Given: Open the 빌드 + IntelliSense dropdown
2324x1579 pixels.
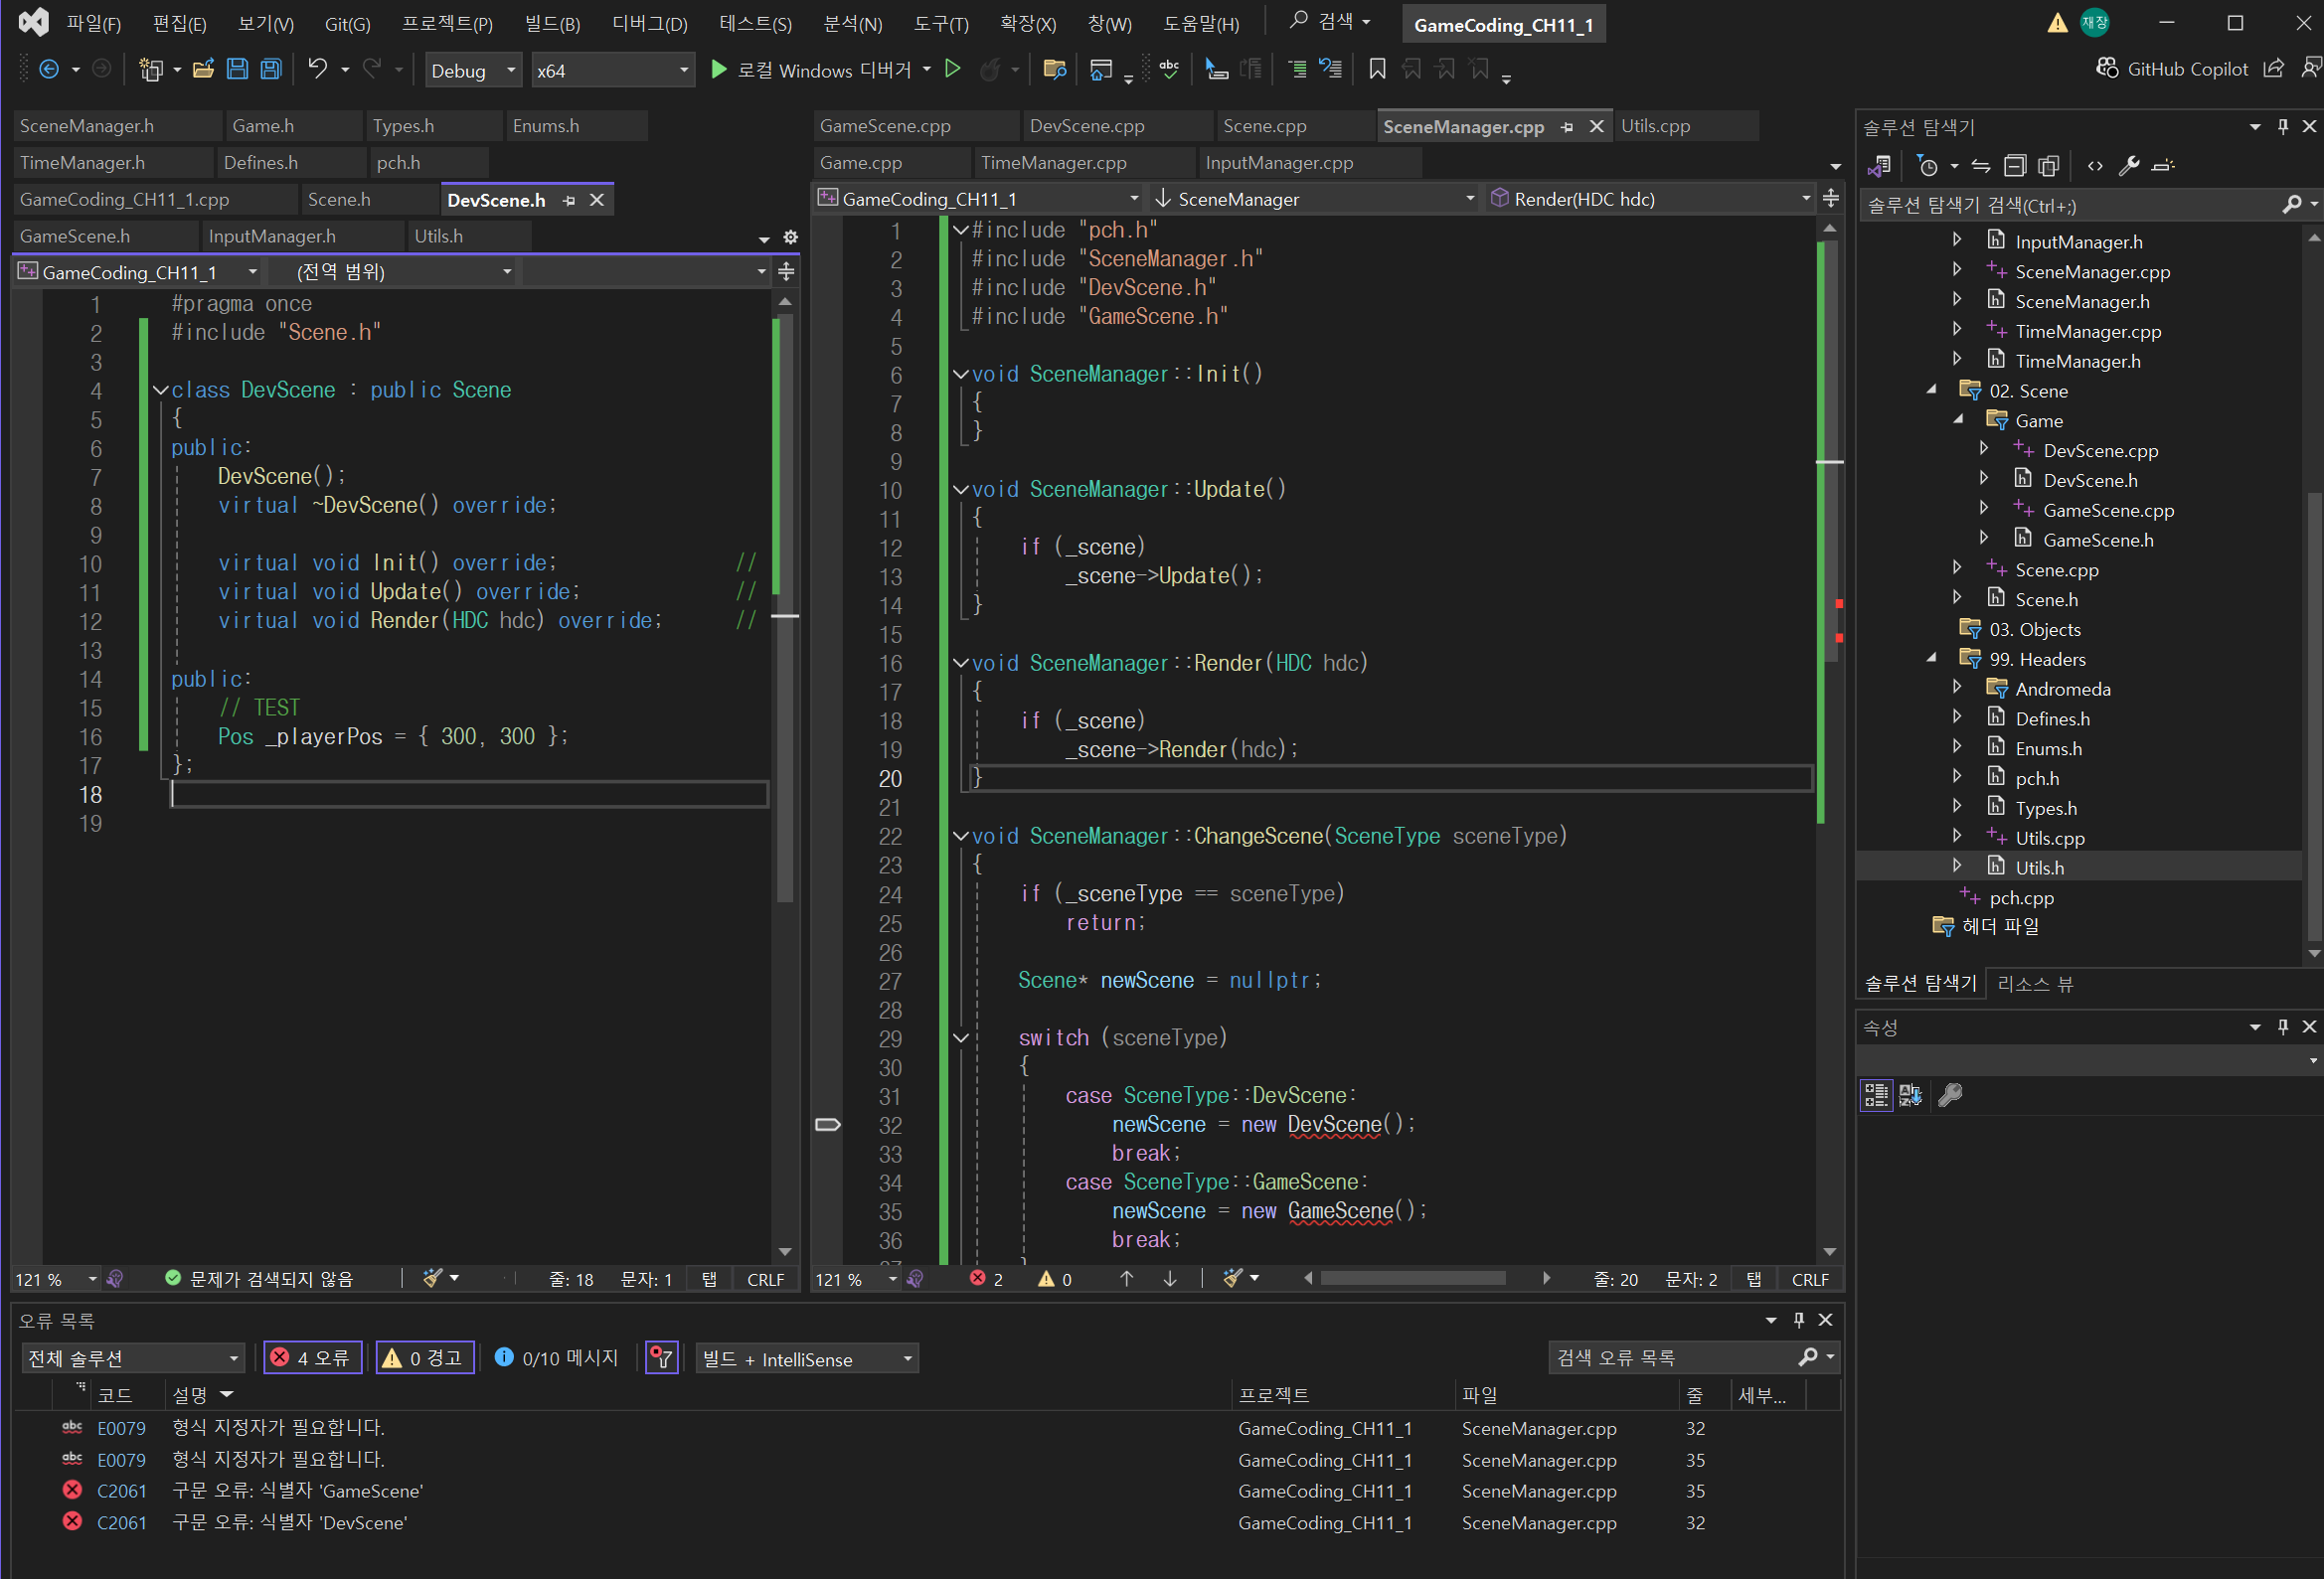Looking at the screenshot, I should (x=807, y=1358).
